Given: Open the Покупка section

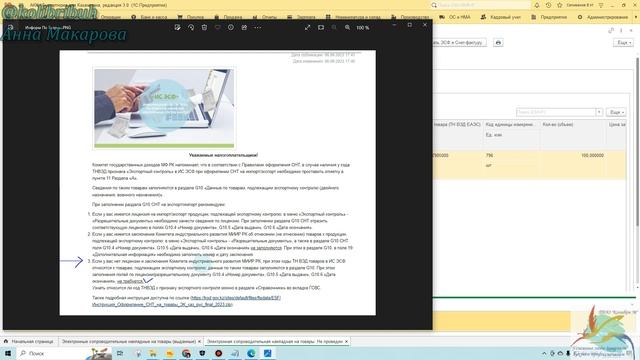Looking at the screenshot, I should [x=191, y=17].
